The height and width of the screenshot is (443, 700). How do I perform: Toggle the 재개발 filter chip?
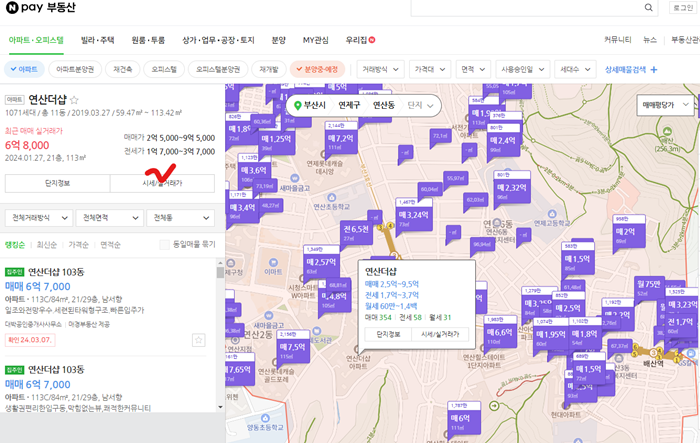269,70
